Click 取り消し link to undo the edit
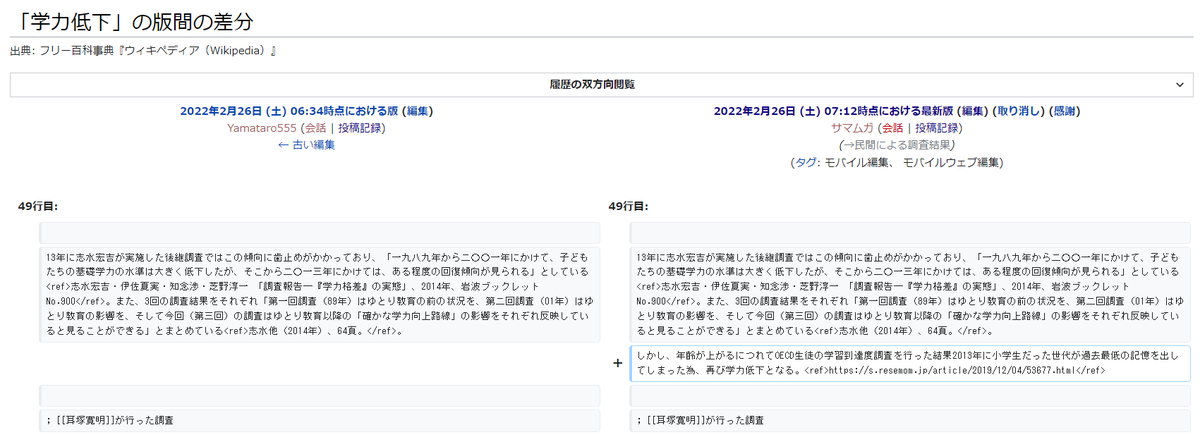 (x=1018, y=111)
